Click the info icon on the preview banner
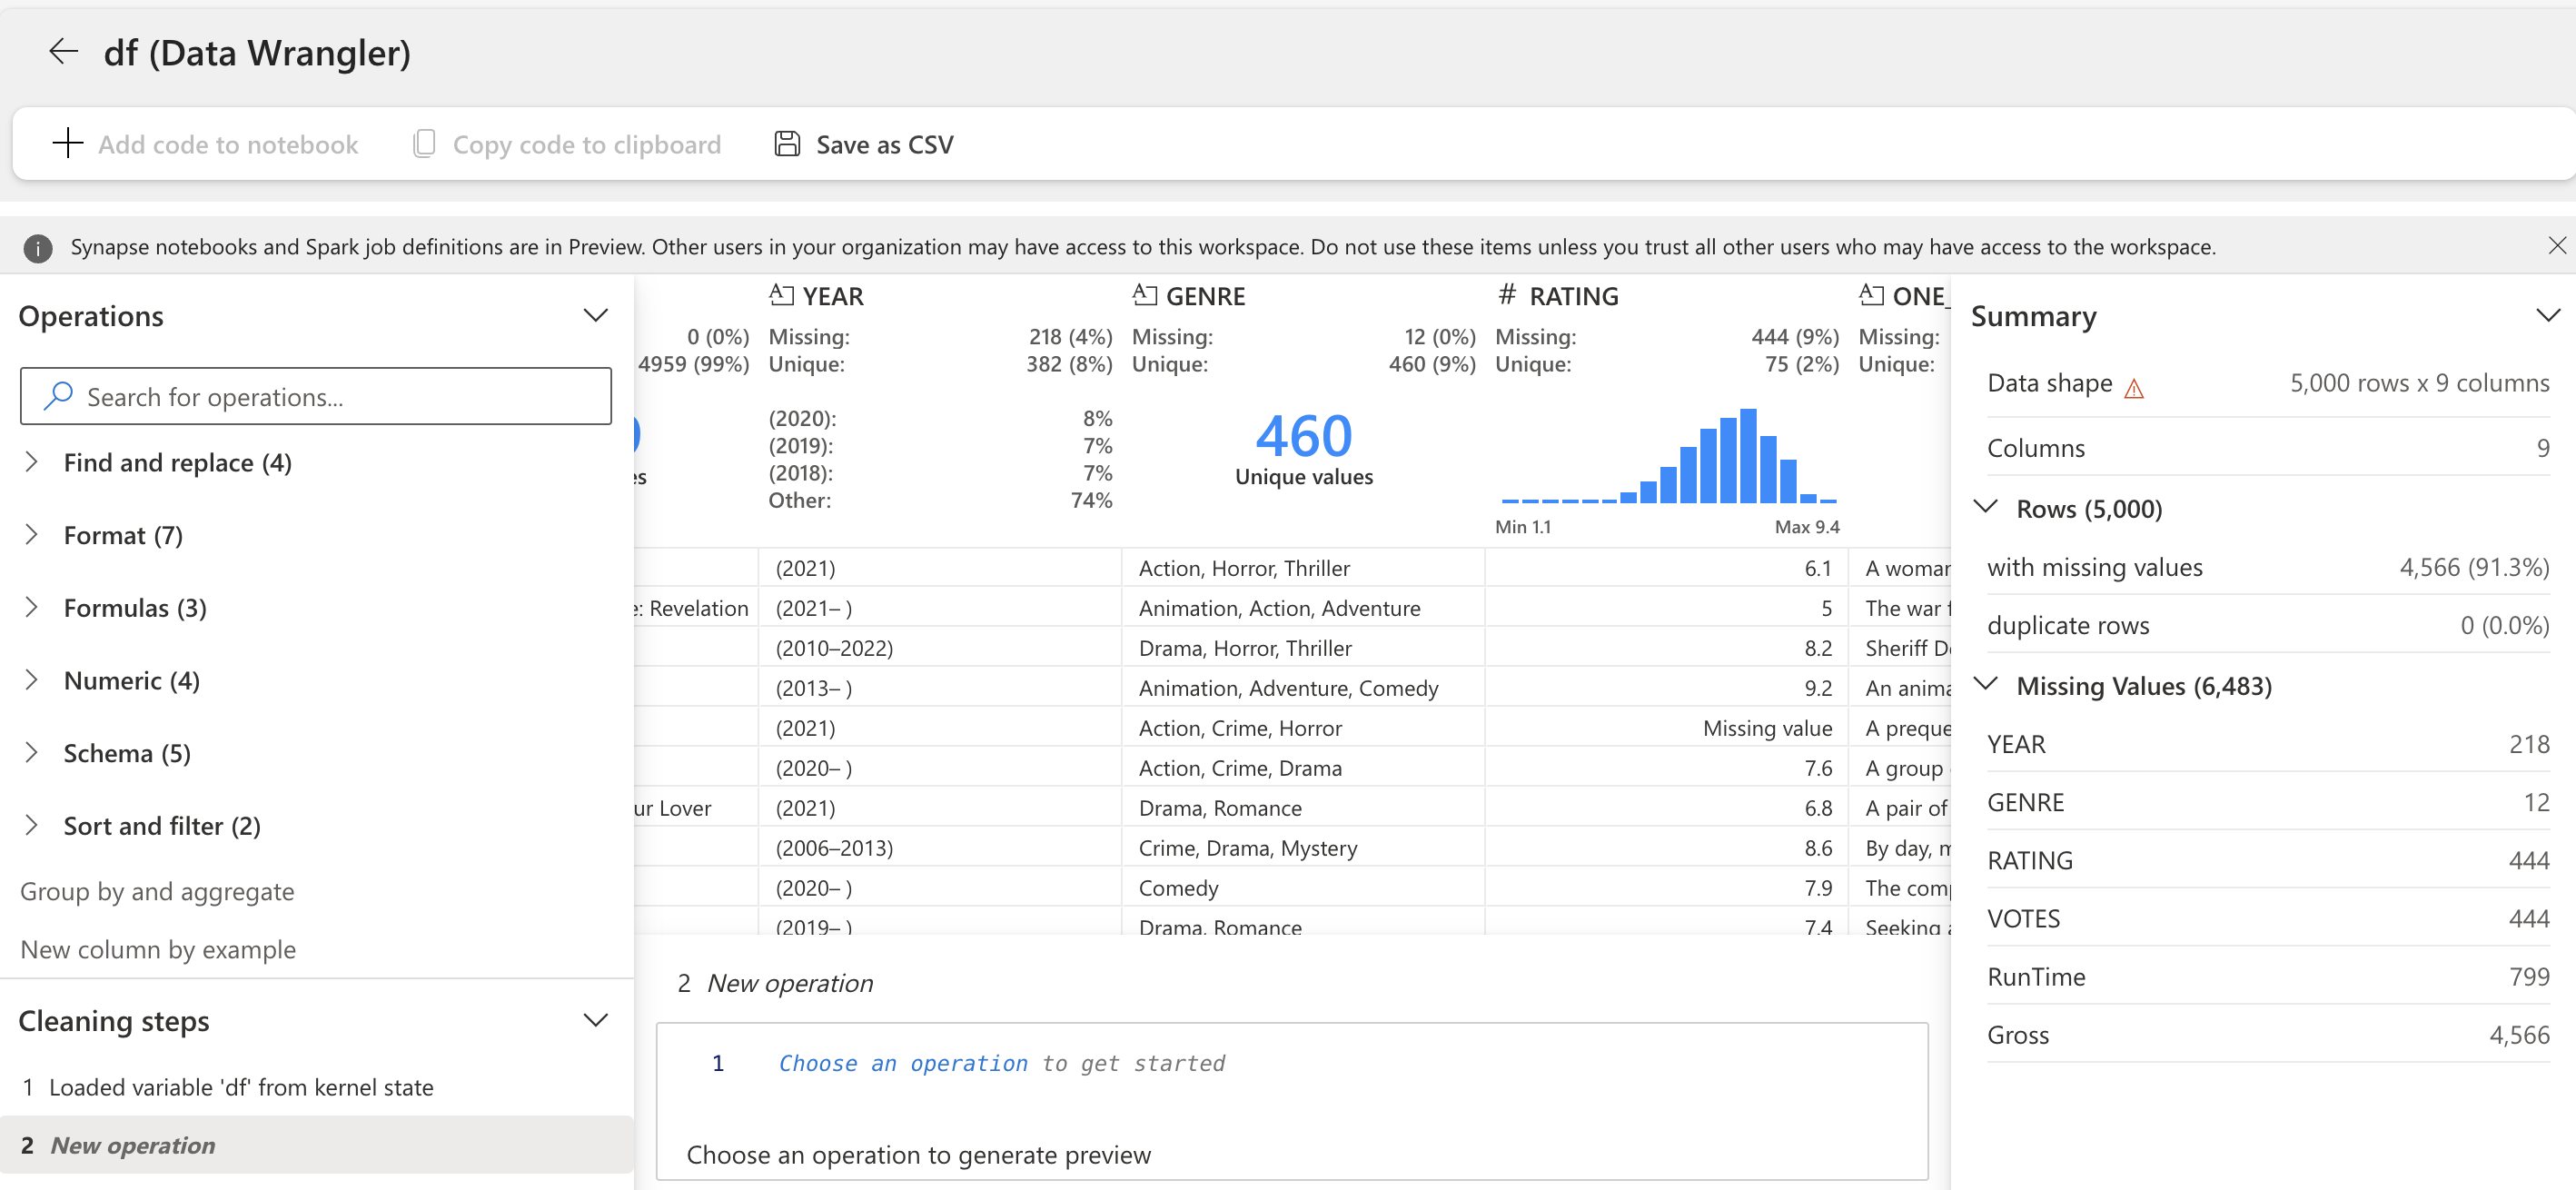The width and height of the screenshot is (2576, 1190). pyautogui.click(x=37, y=248)
